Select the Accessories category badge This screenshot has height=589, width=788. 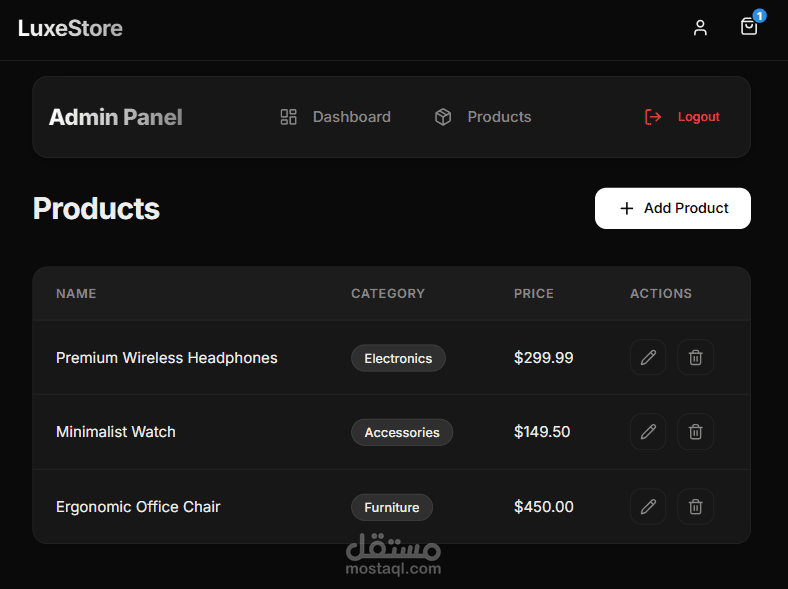point(402,432)
